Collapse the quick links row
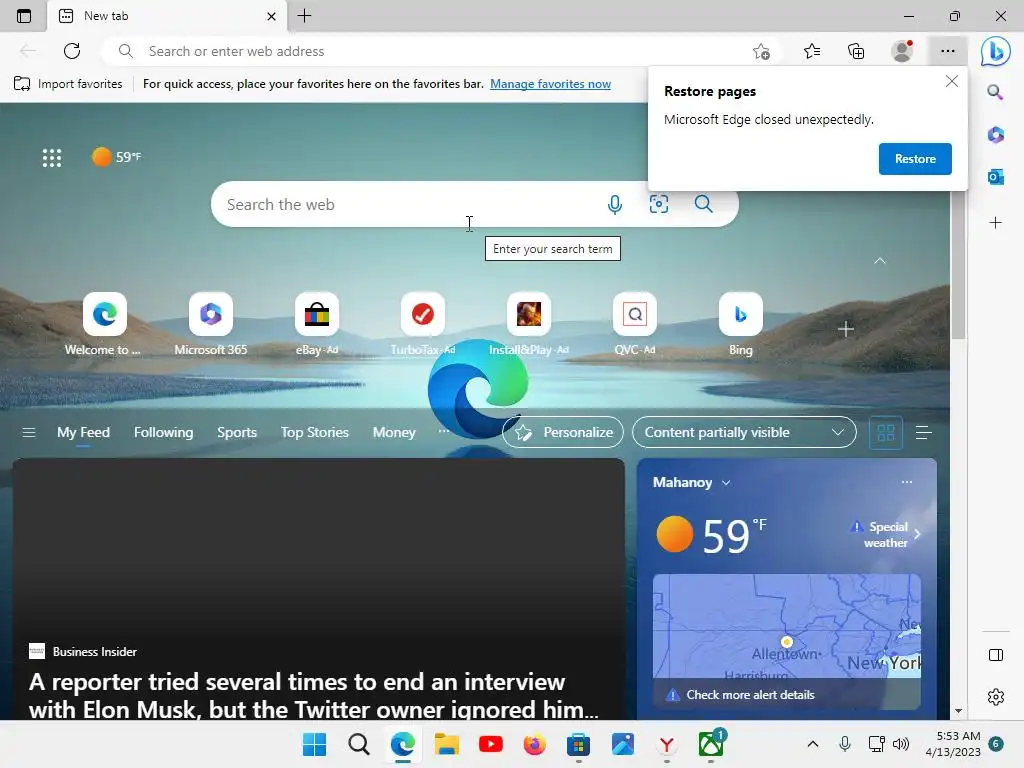 click(x=880, y=261)
